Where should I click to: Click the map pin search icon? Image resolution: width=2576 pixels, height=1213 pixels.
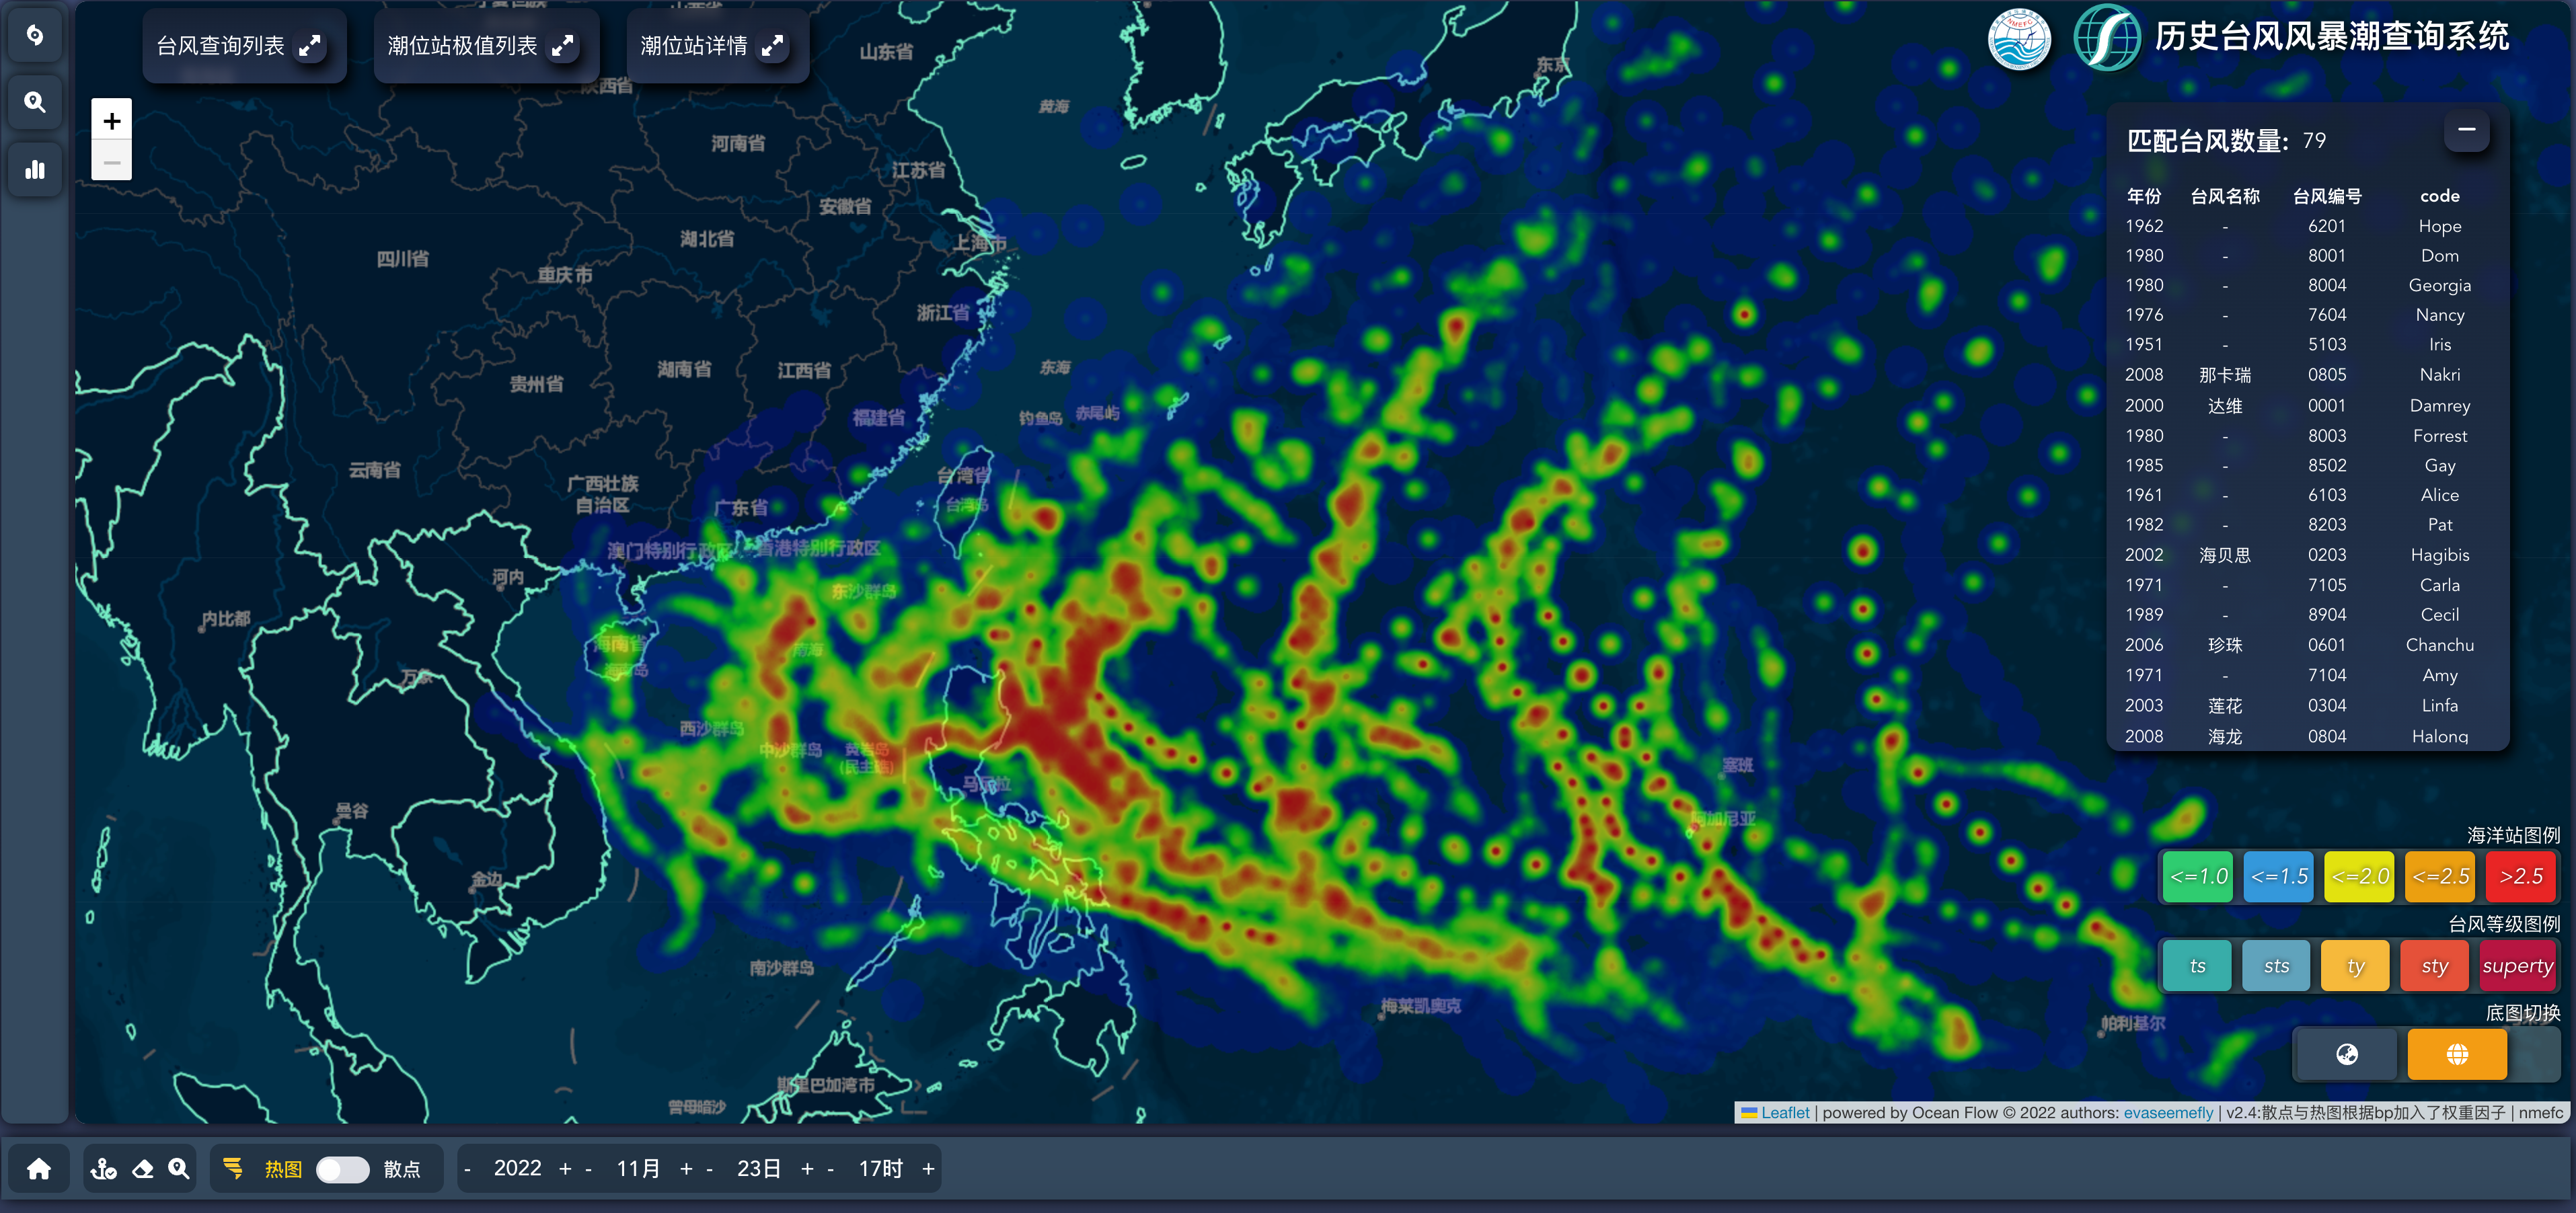pos(179,1168)
